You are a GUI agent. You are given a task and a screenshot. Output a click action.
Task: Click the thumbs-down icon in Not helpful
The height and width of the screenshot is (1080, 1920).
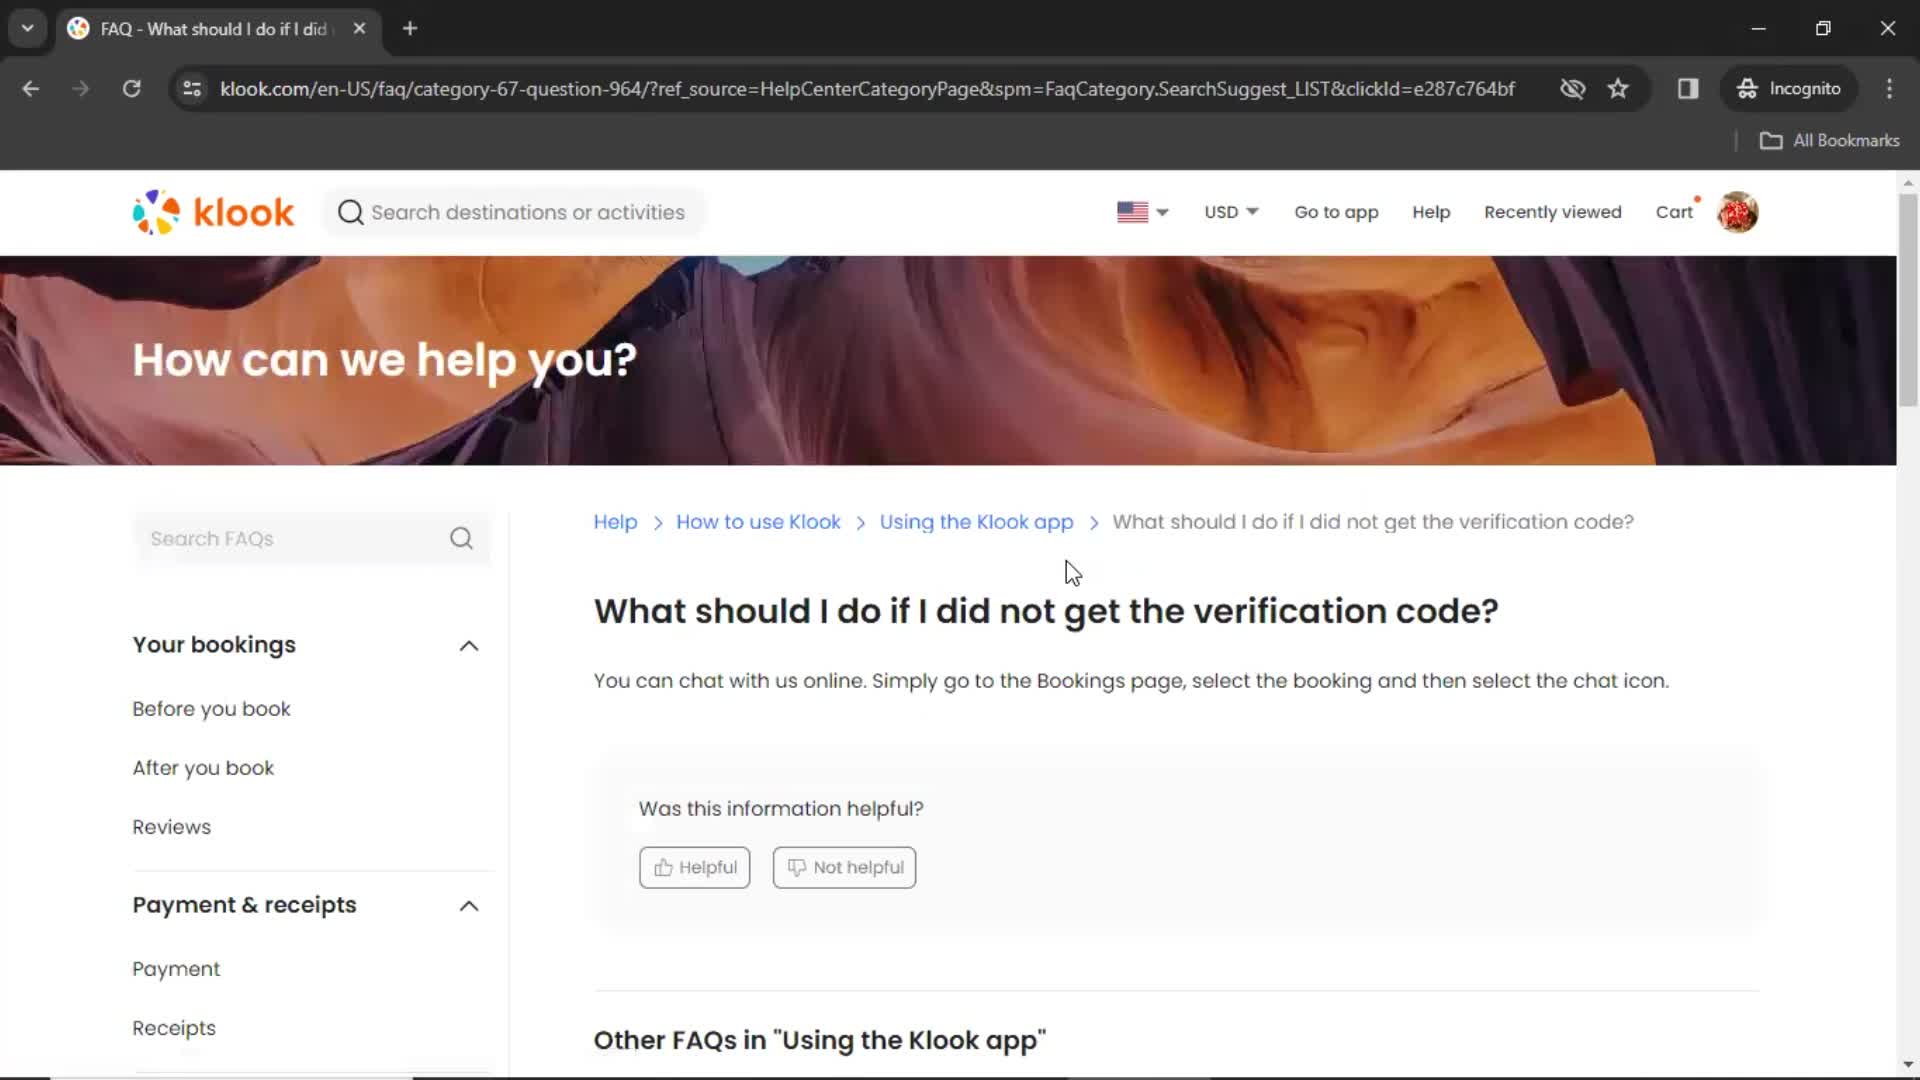pos(796,867)
